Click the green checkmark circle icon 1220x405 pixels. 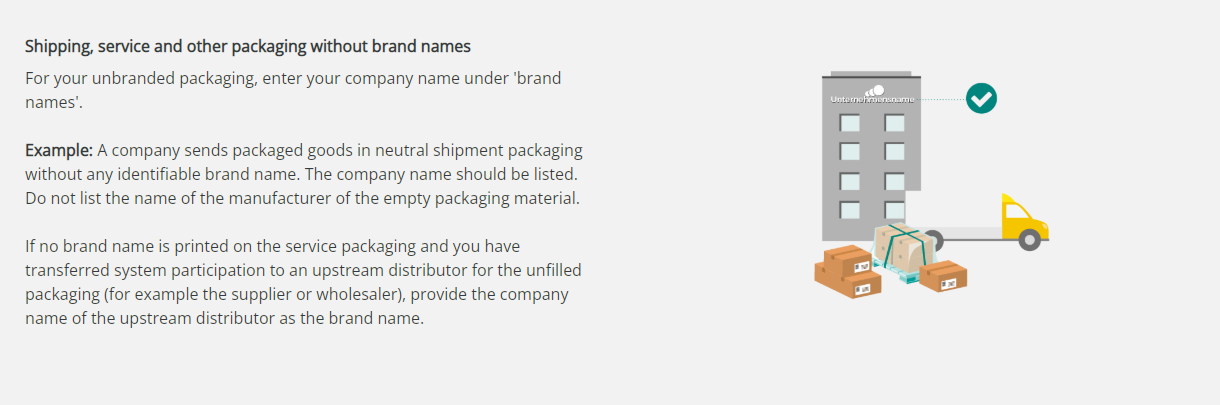[981, 98]
